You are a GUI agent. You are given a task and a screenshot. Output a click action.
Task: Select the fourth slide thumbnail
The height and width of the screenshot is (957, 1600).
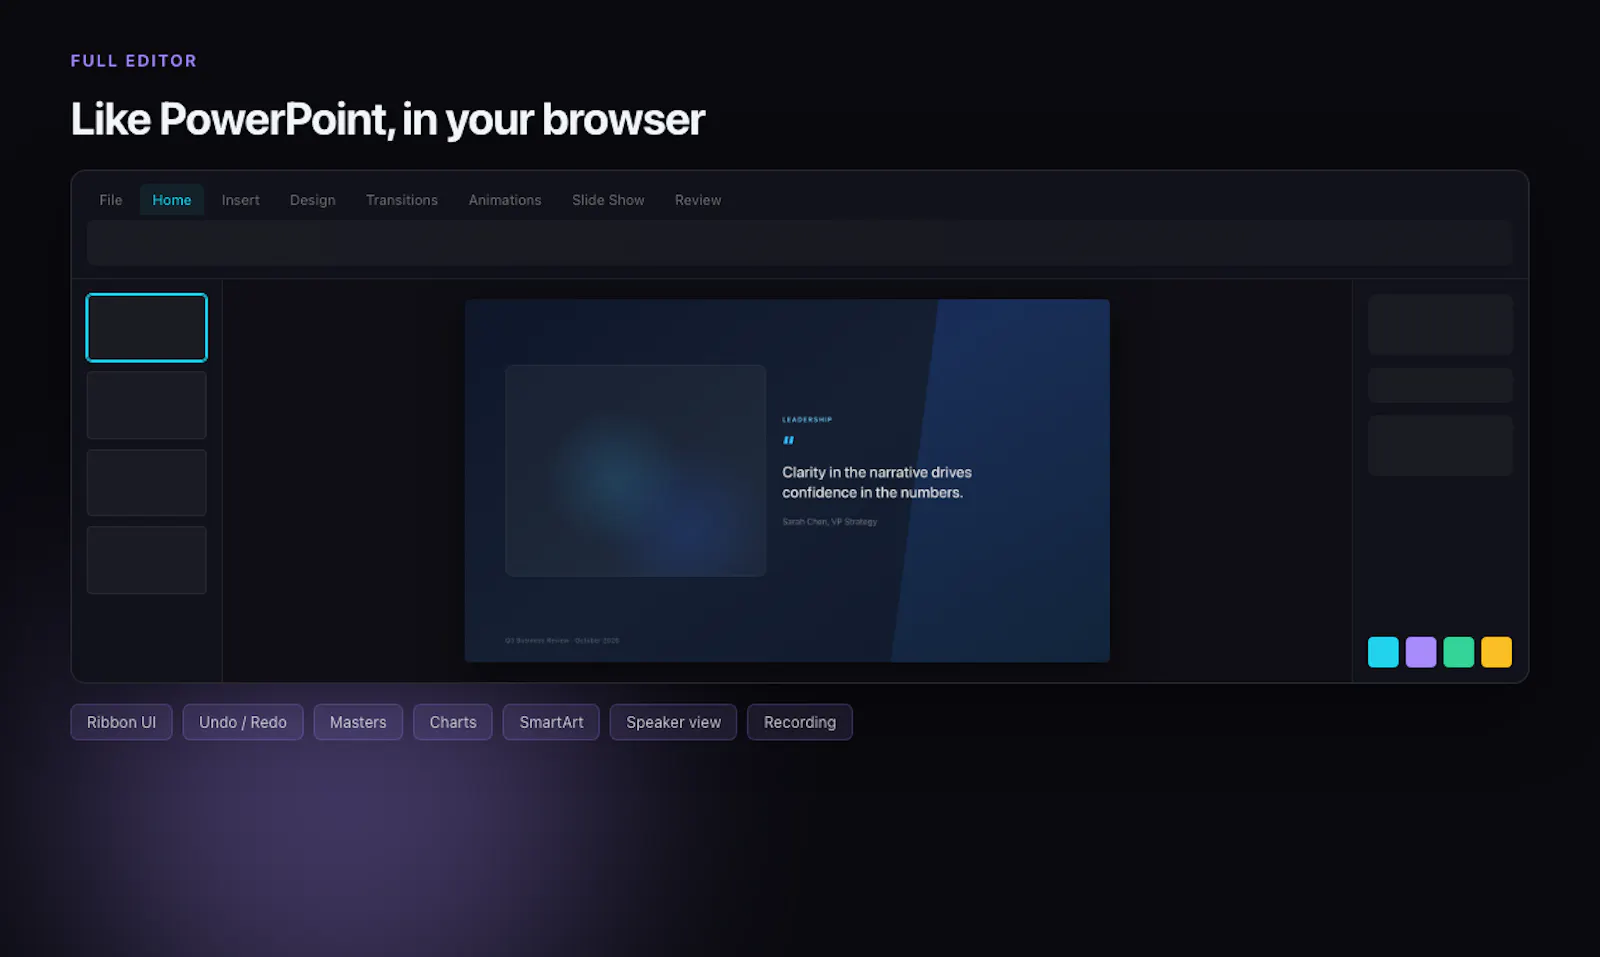click(x=147, y=560)
